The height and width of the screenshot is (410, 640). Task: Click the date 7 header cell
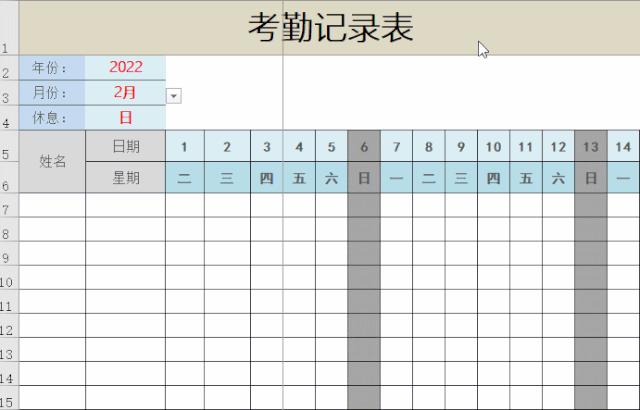(x=396, y=146)
